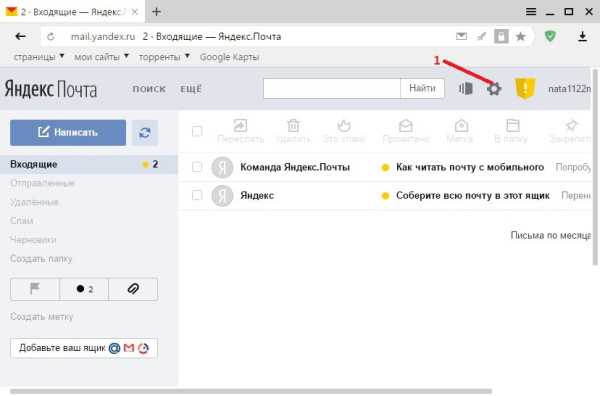600x396 pixels.
Task: Click the yellow shield warning icon
Action: click(525, 88)
